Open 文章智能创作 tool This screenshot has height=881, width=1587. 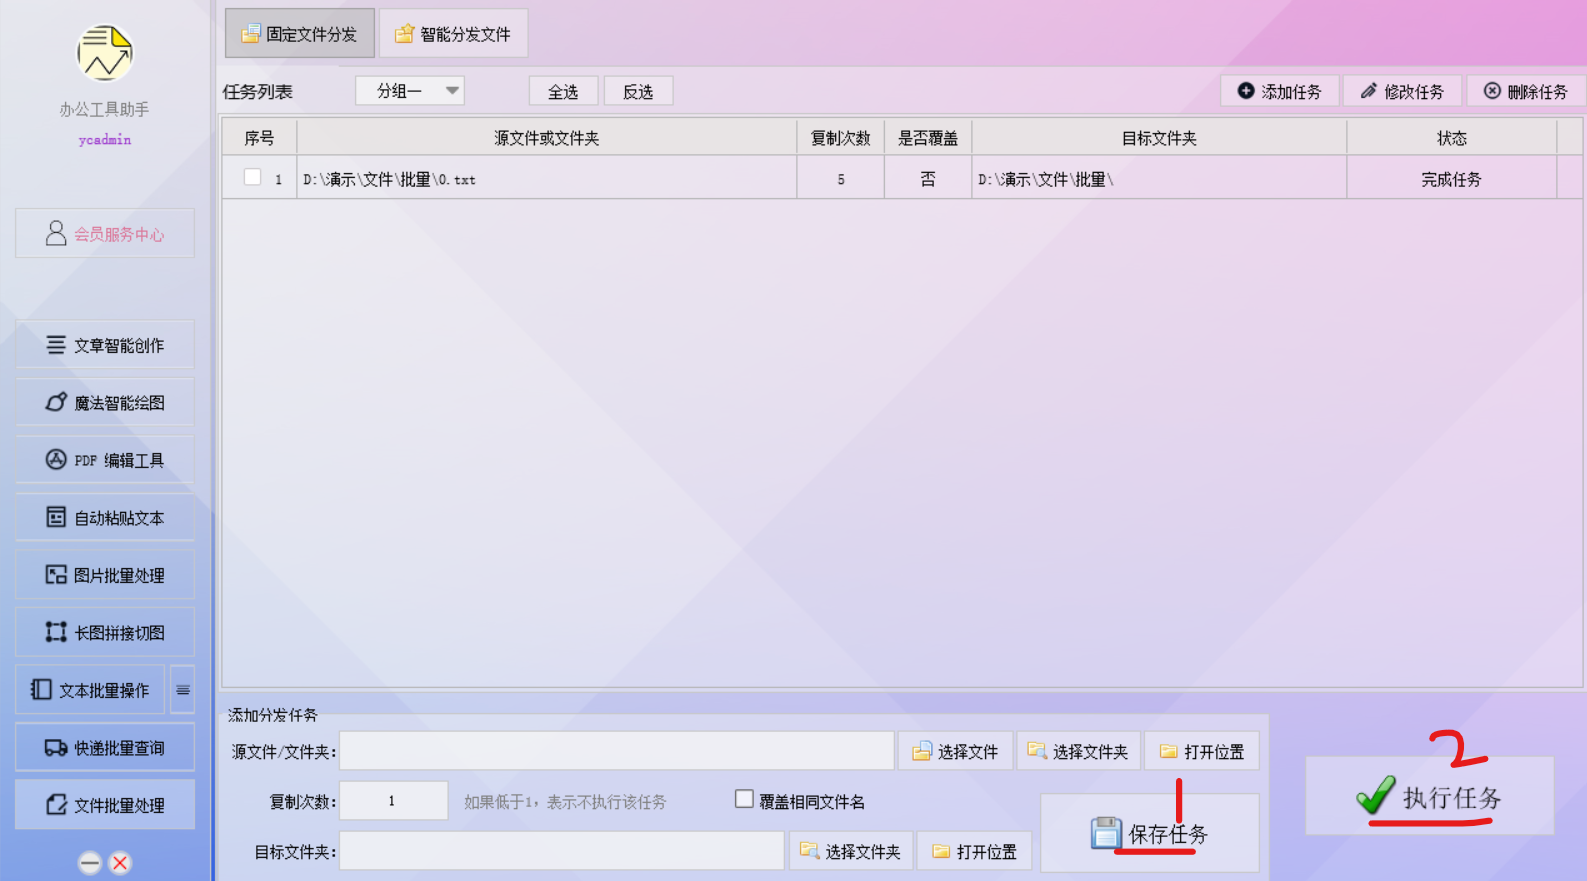click(105, 345)
